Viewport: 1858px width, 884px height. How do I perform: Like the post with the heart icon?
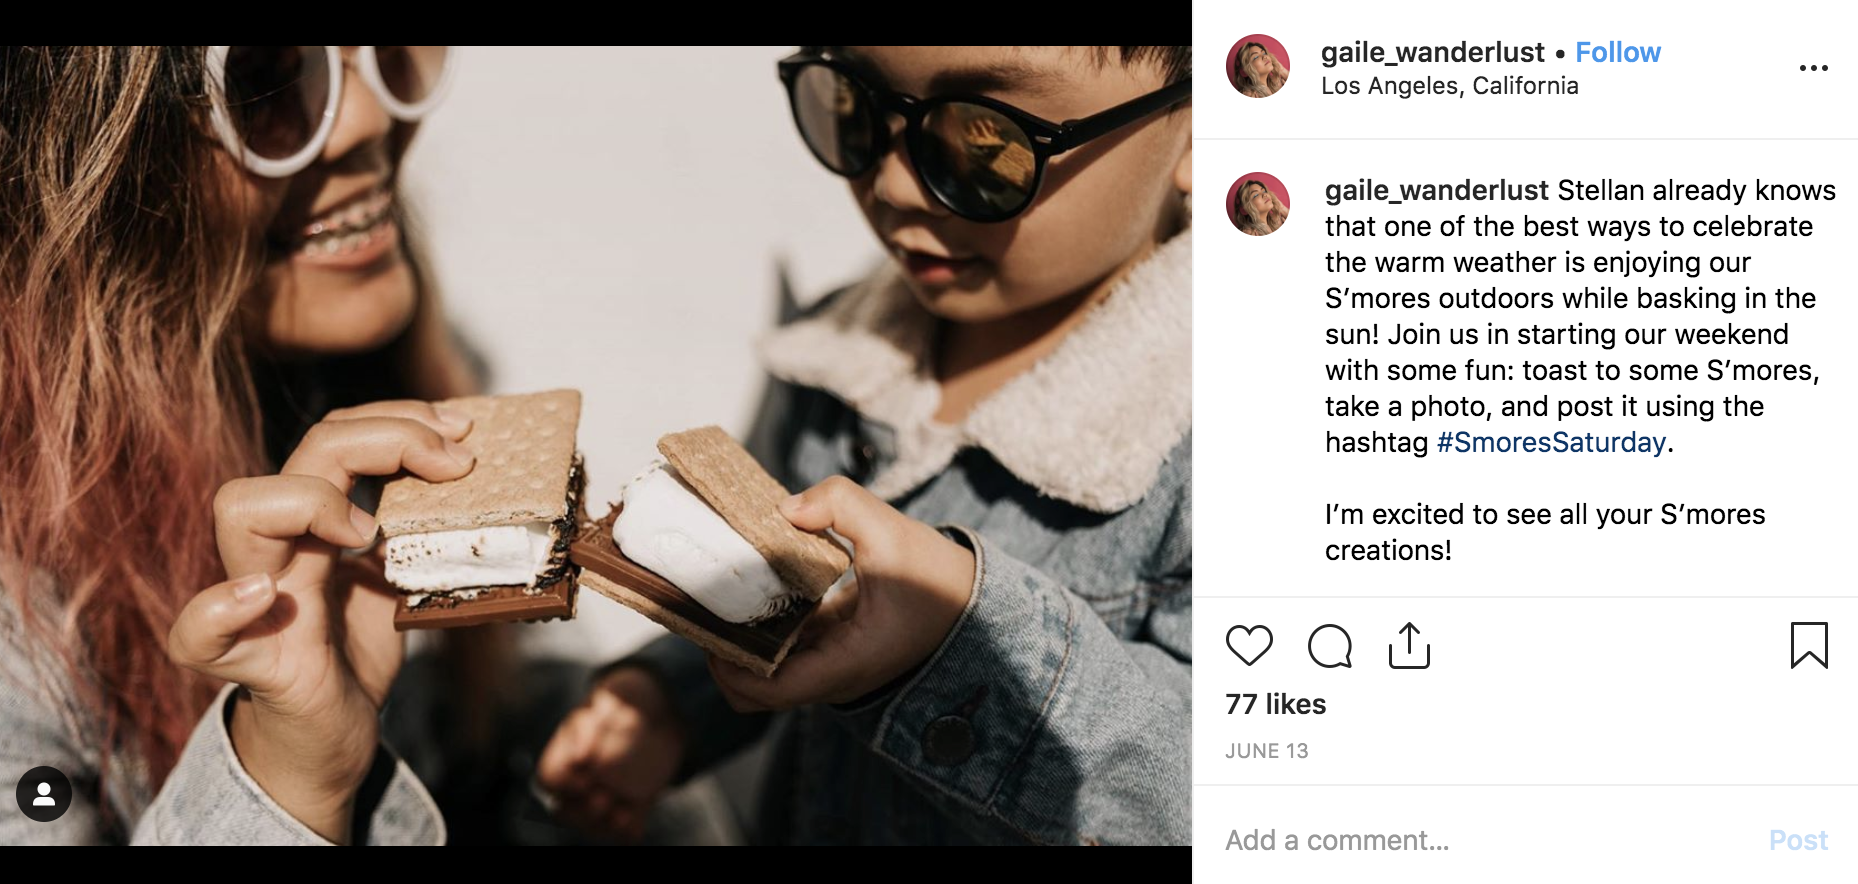(x=1249, y=645)
